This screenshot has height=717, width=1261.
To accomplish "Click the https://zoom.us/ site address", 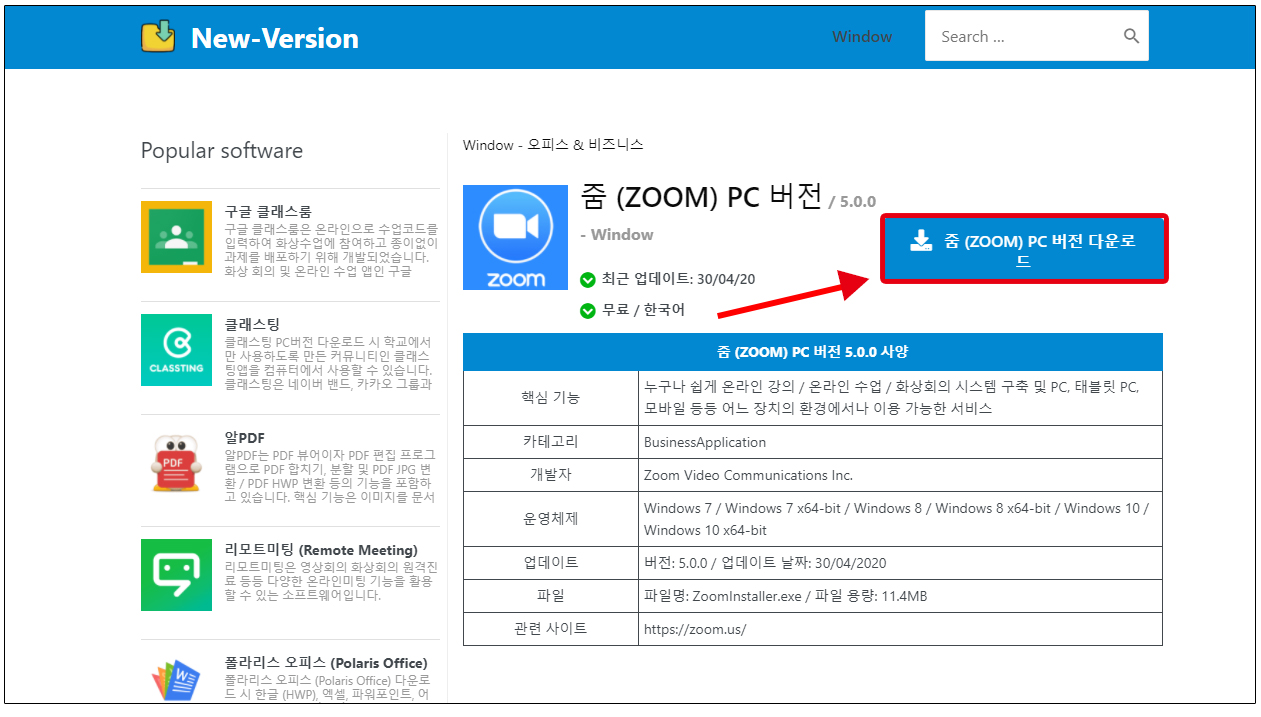I will [x=695, y=629].
